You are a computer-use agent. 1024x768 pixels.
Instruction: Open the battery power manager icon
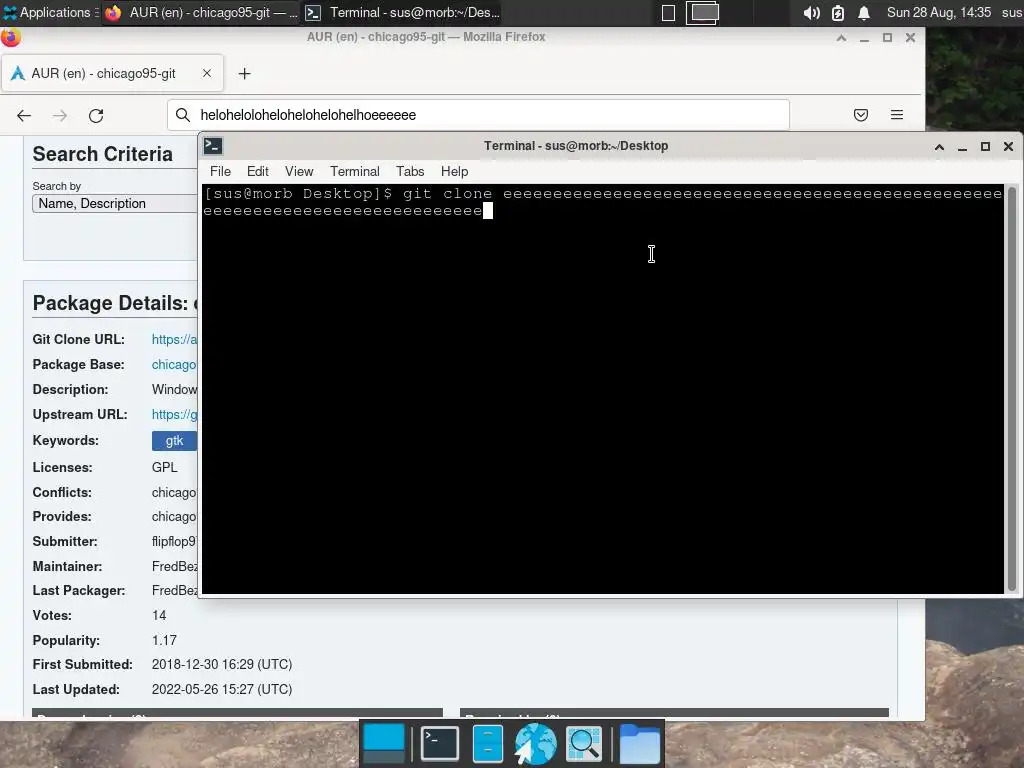tap(838, 12)
